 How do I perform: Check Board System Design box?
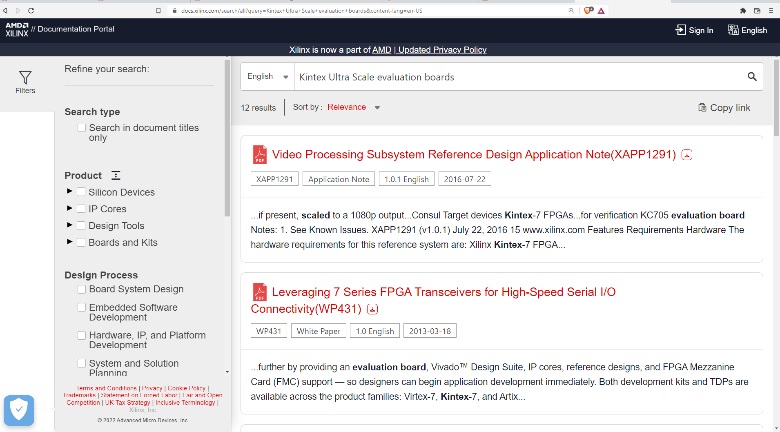(82, 289)
